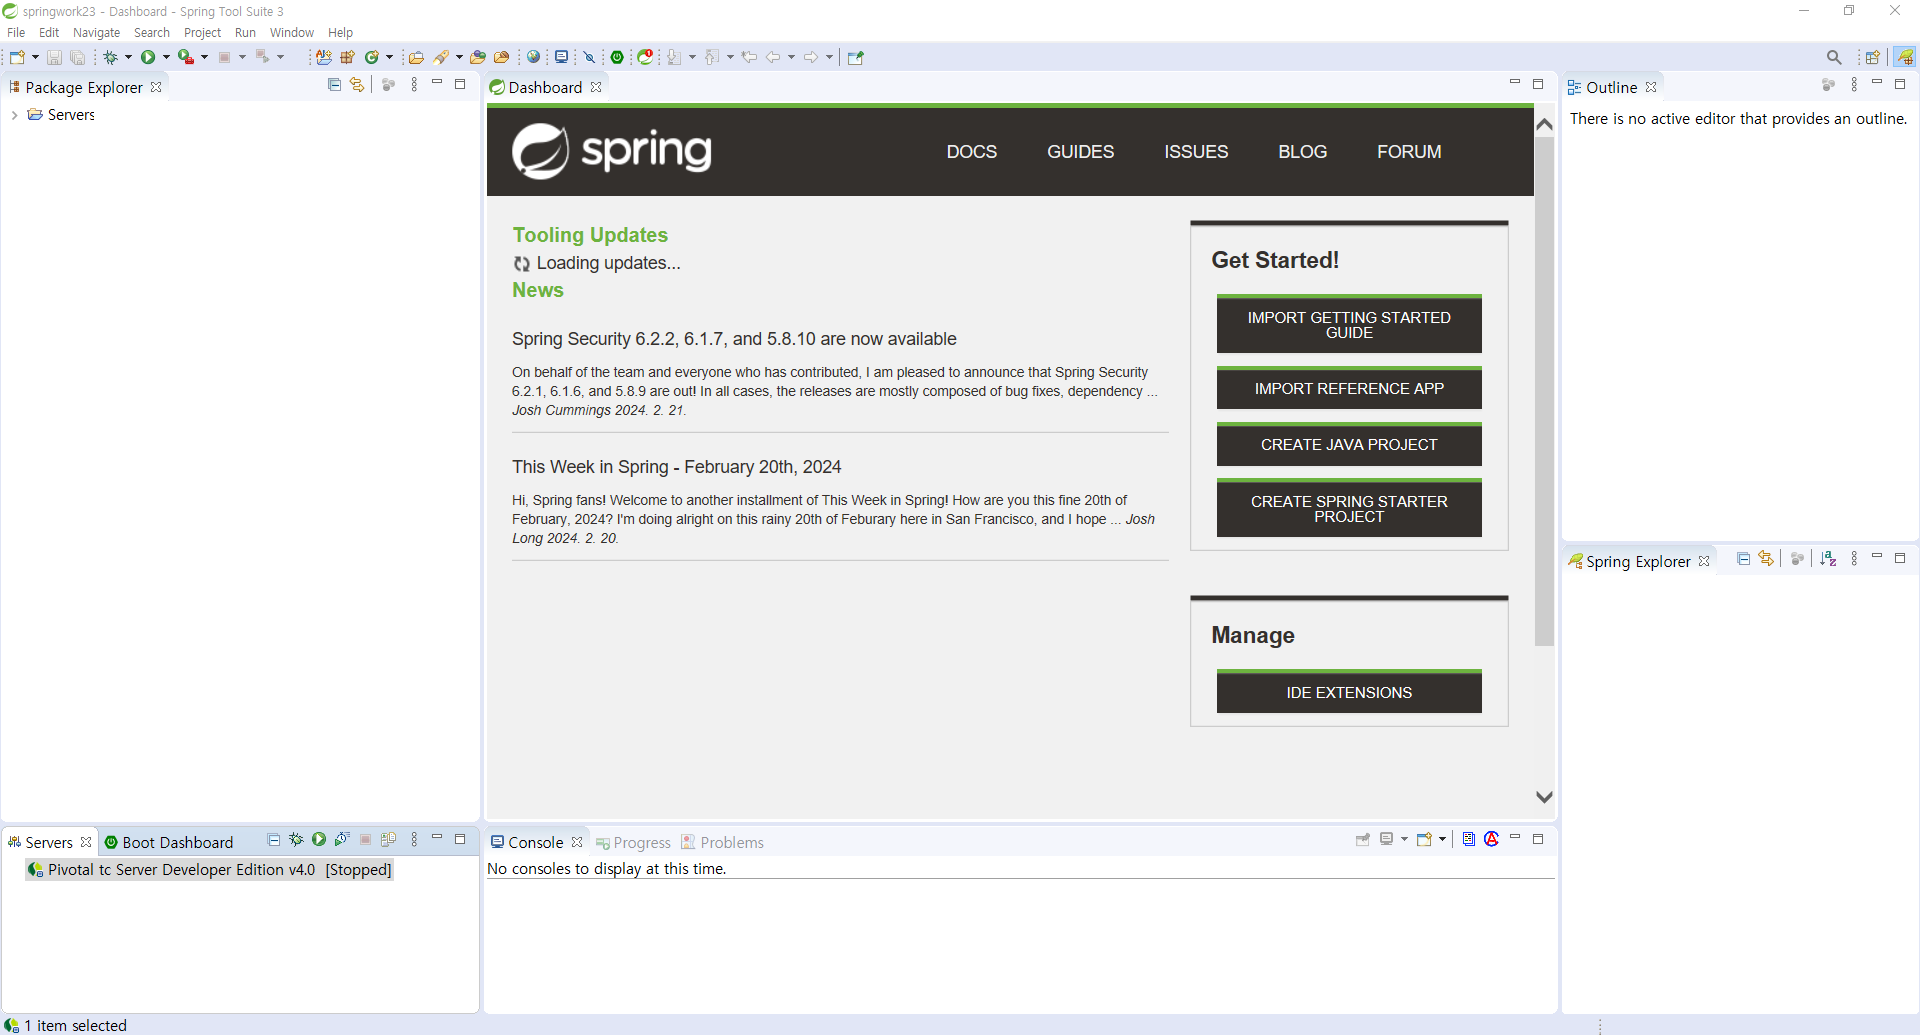Viewport: 1920px width, 1035px height.
Task: Click the Debug bug toolbar icon
Action: (x=110, y=57)
